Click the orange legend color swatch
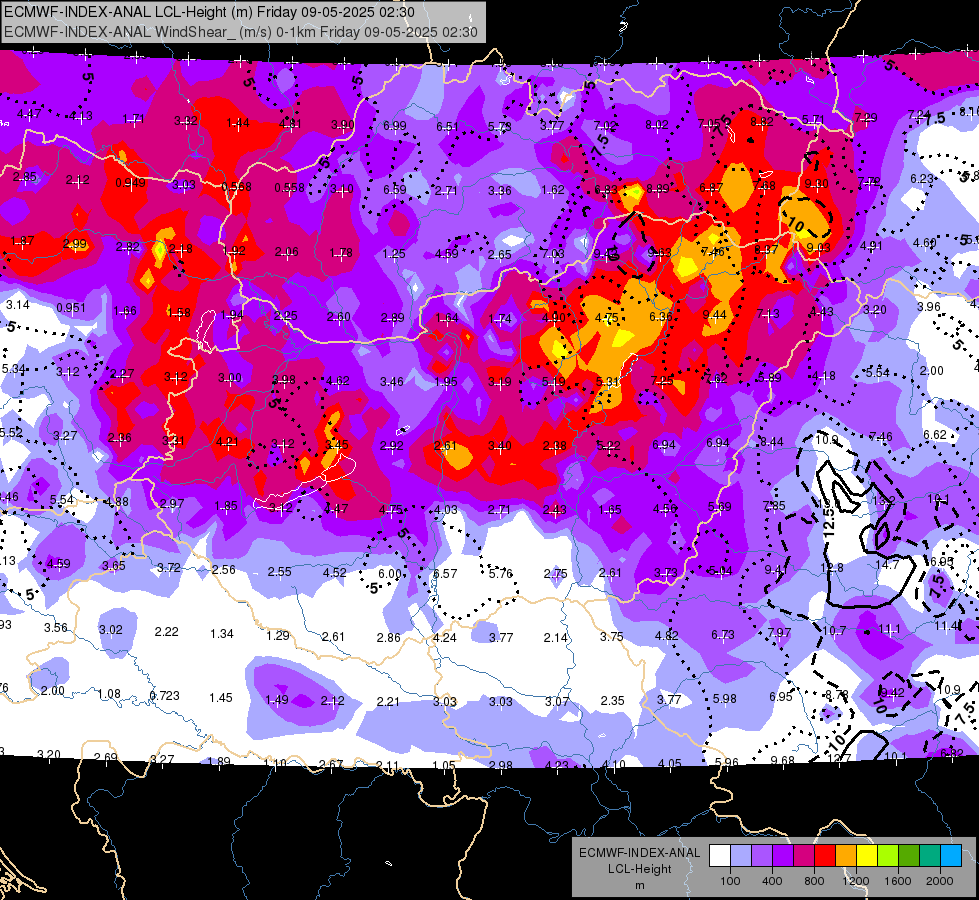Image resolution: width=979 pixels, height=900 pixels. (846, 856)
